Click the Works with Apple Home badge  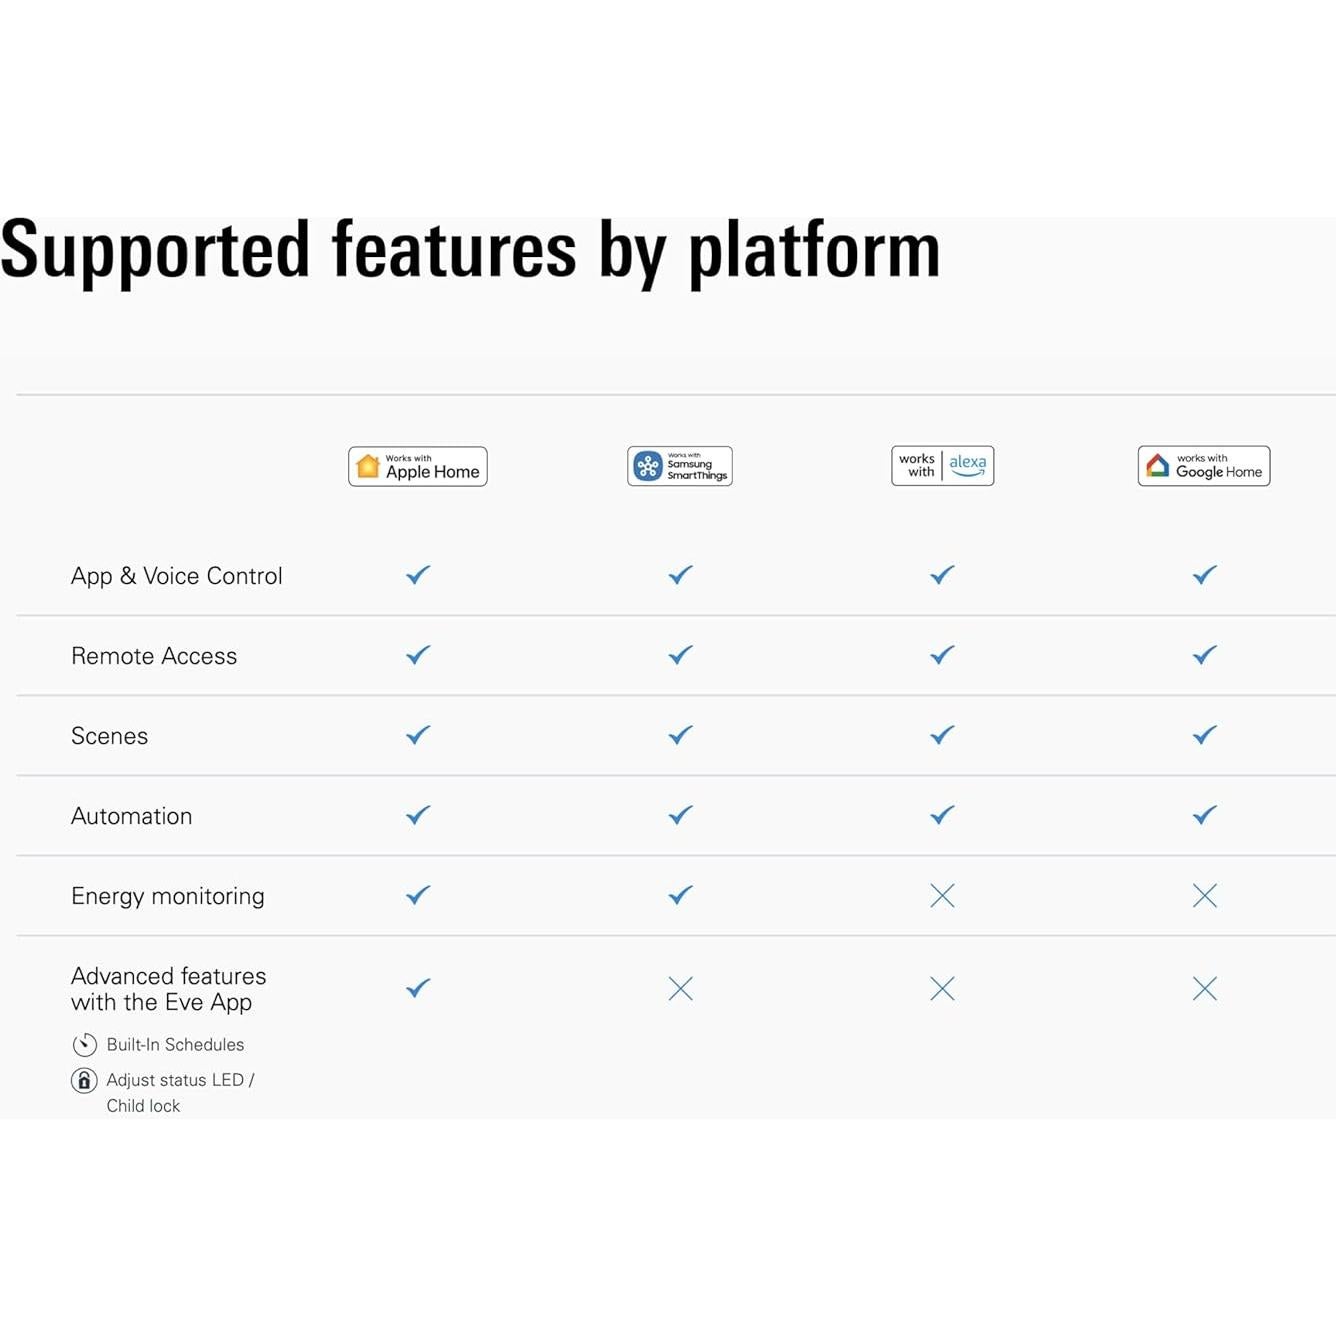(x=418, y=466)
